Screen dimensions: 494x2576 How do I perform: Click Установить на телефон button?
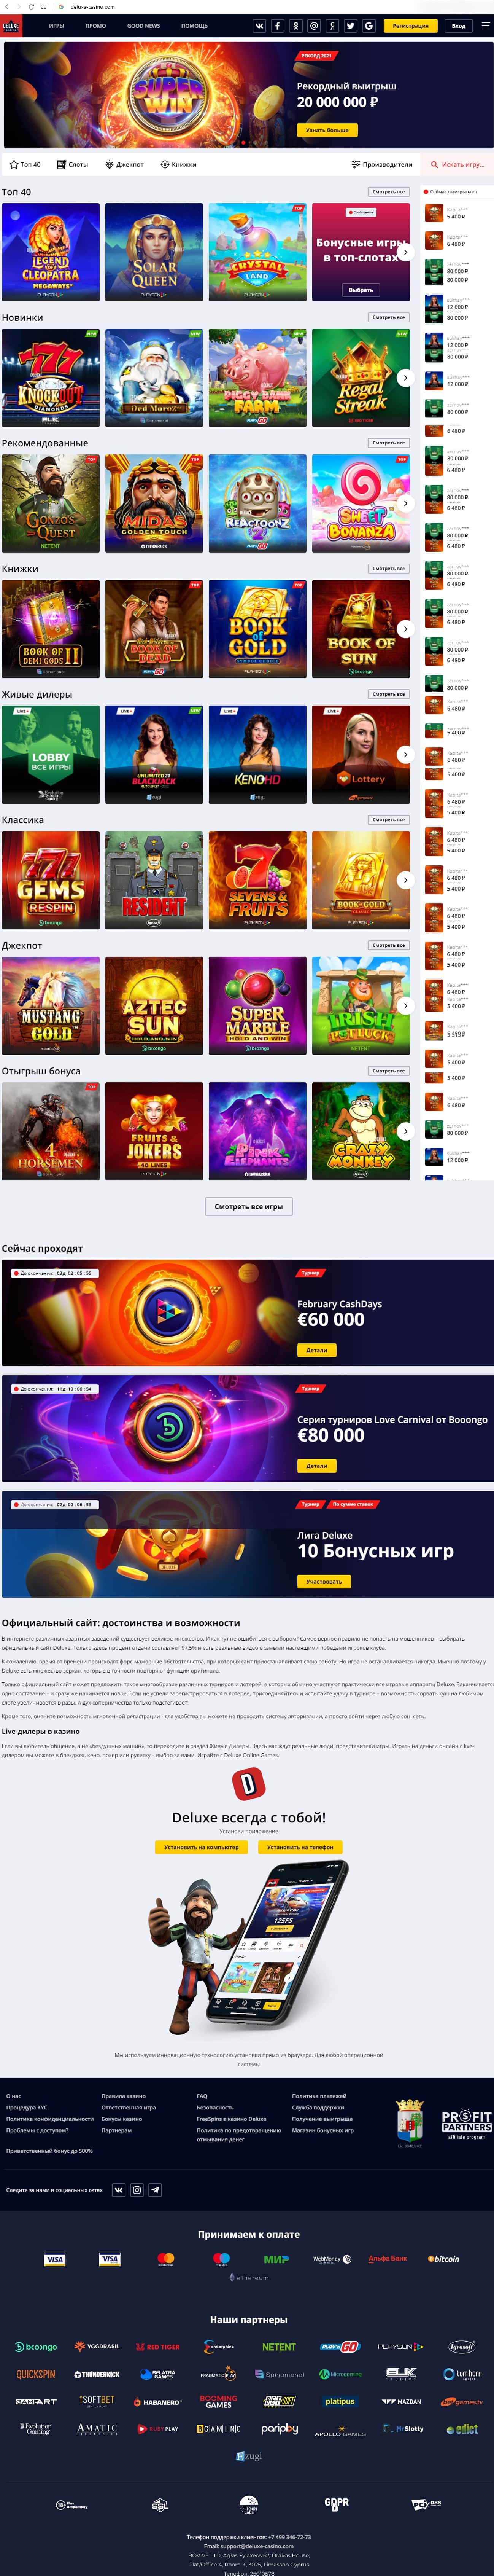pyautogui.click(x=300, y=1847)
